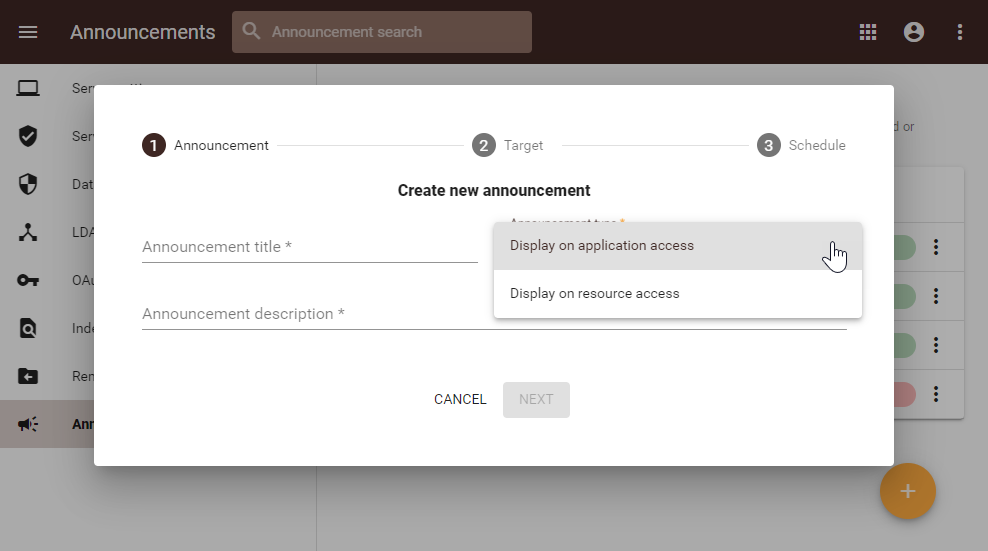The width and height of the screenshot is (988, 551).
Task: Go to Target step 2
Action: [508, 146]
